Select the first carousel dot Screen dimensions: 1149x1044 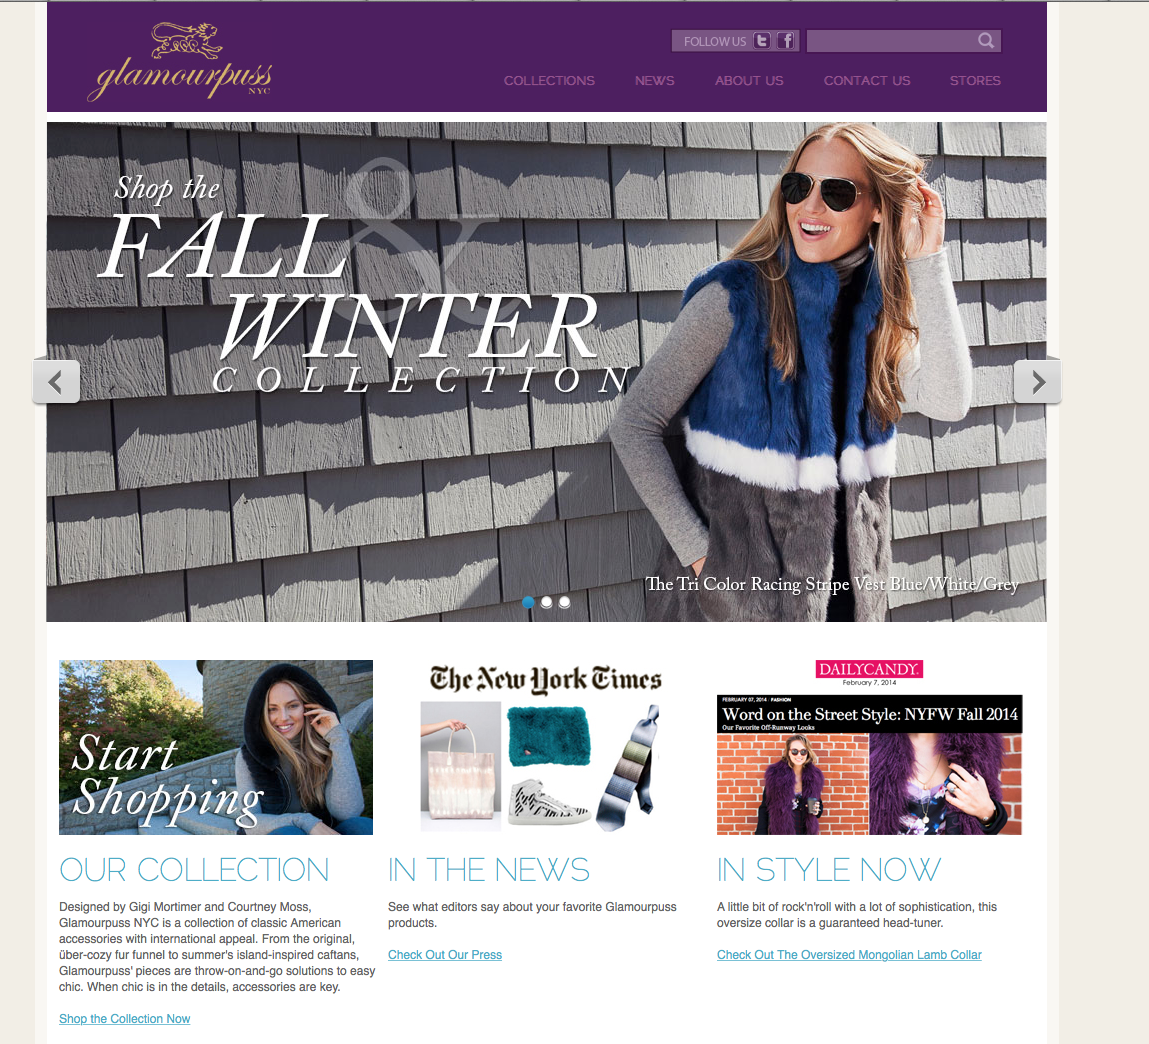pyautogui.click(x=528, y=602)
